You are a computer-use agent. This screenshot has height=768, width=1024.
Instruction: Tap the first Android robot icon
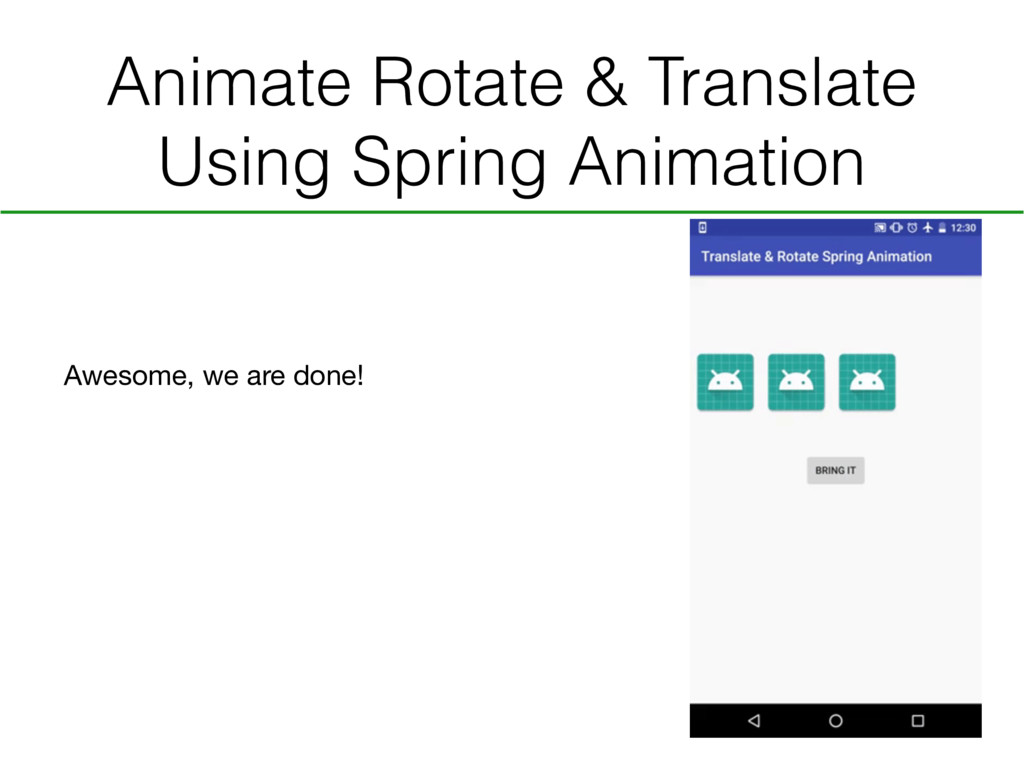(725, 382)
